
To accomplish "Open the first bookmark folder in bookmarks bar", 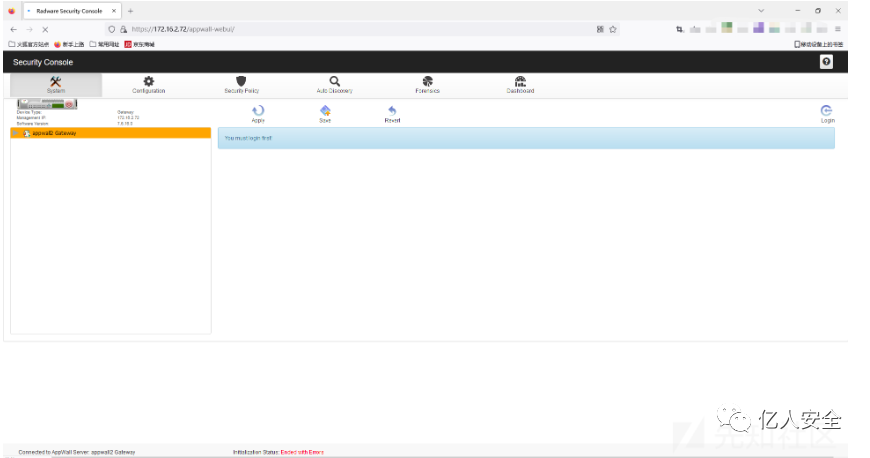I will [x=29, y=44].
